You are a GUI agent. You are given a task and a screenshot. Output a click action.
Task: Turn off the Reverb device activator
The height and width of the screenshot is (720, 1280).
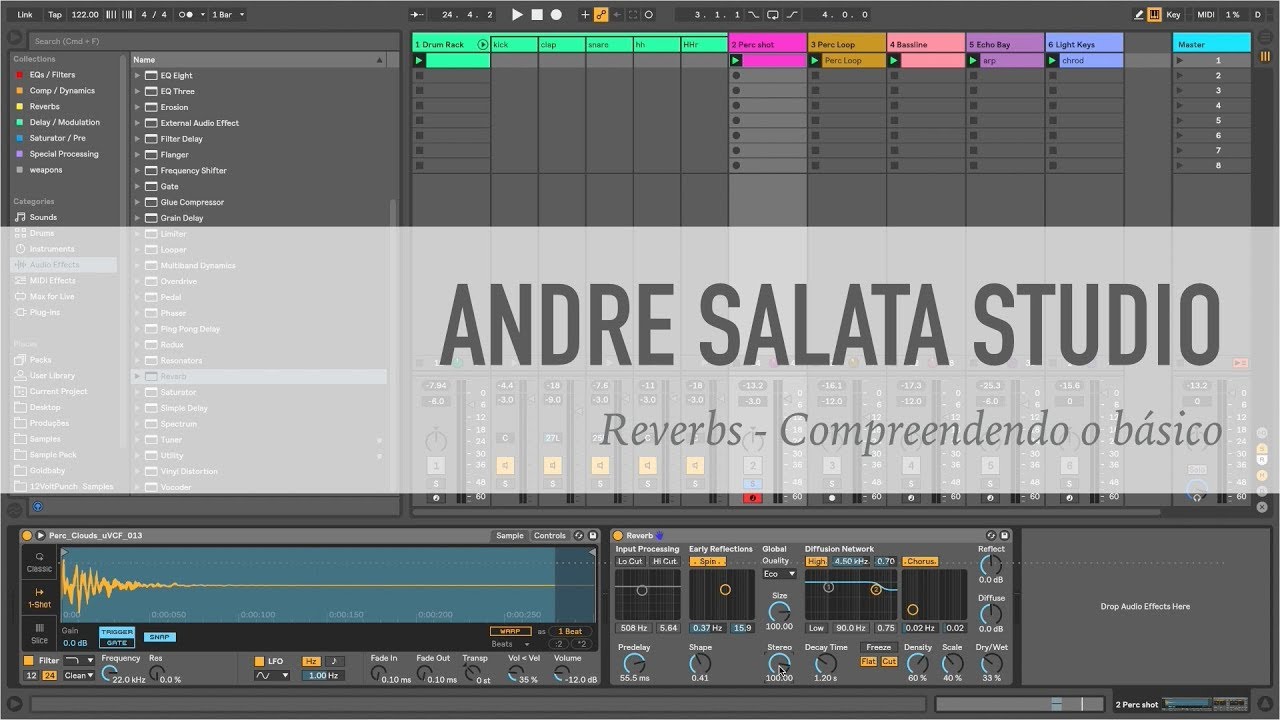pos(618,536)
